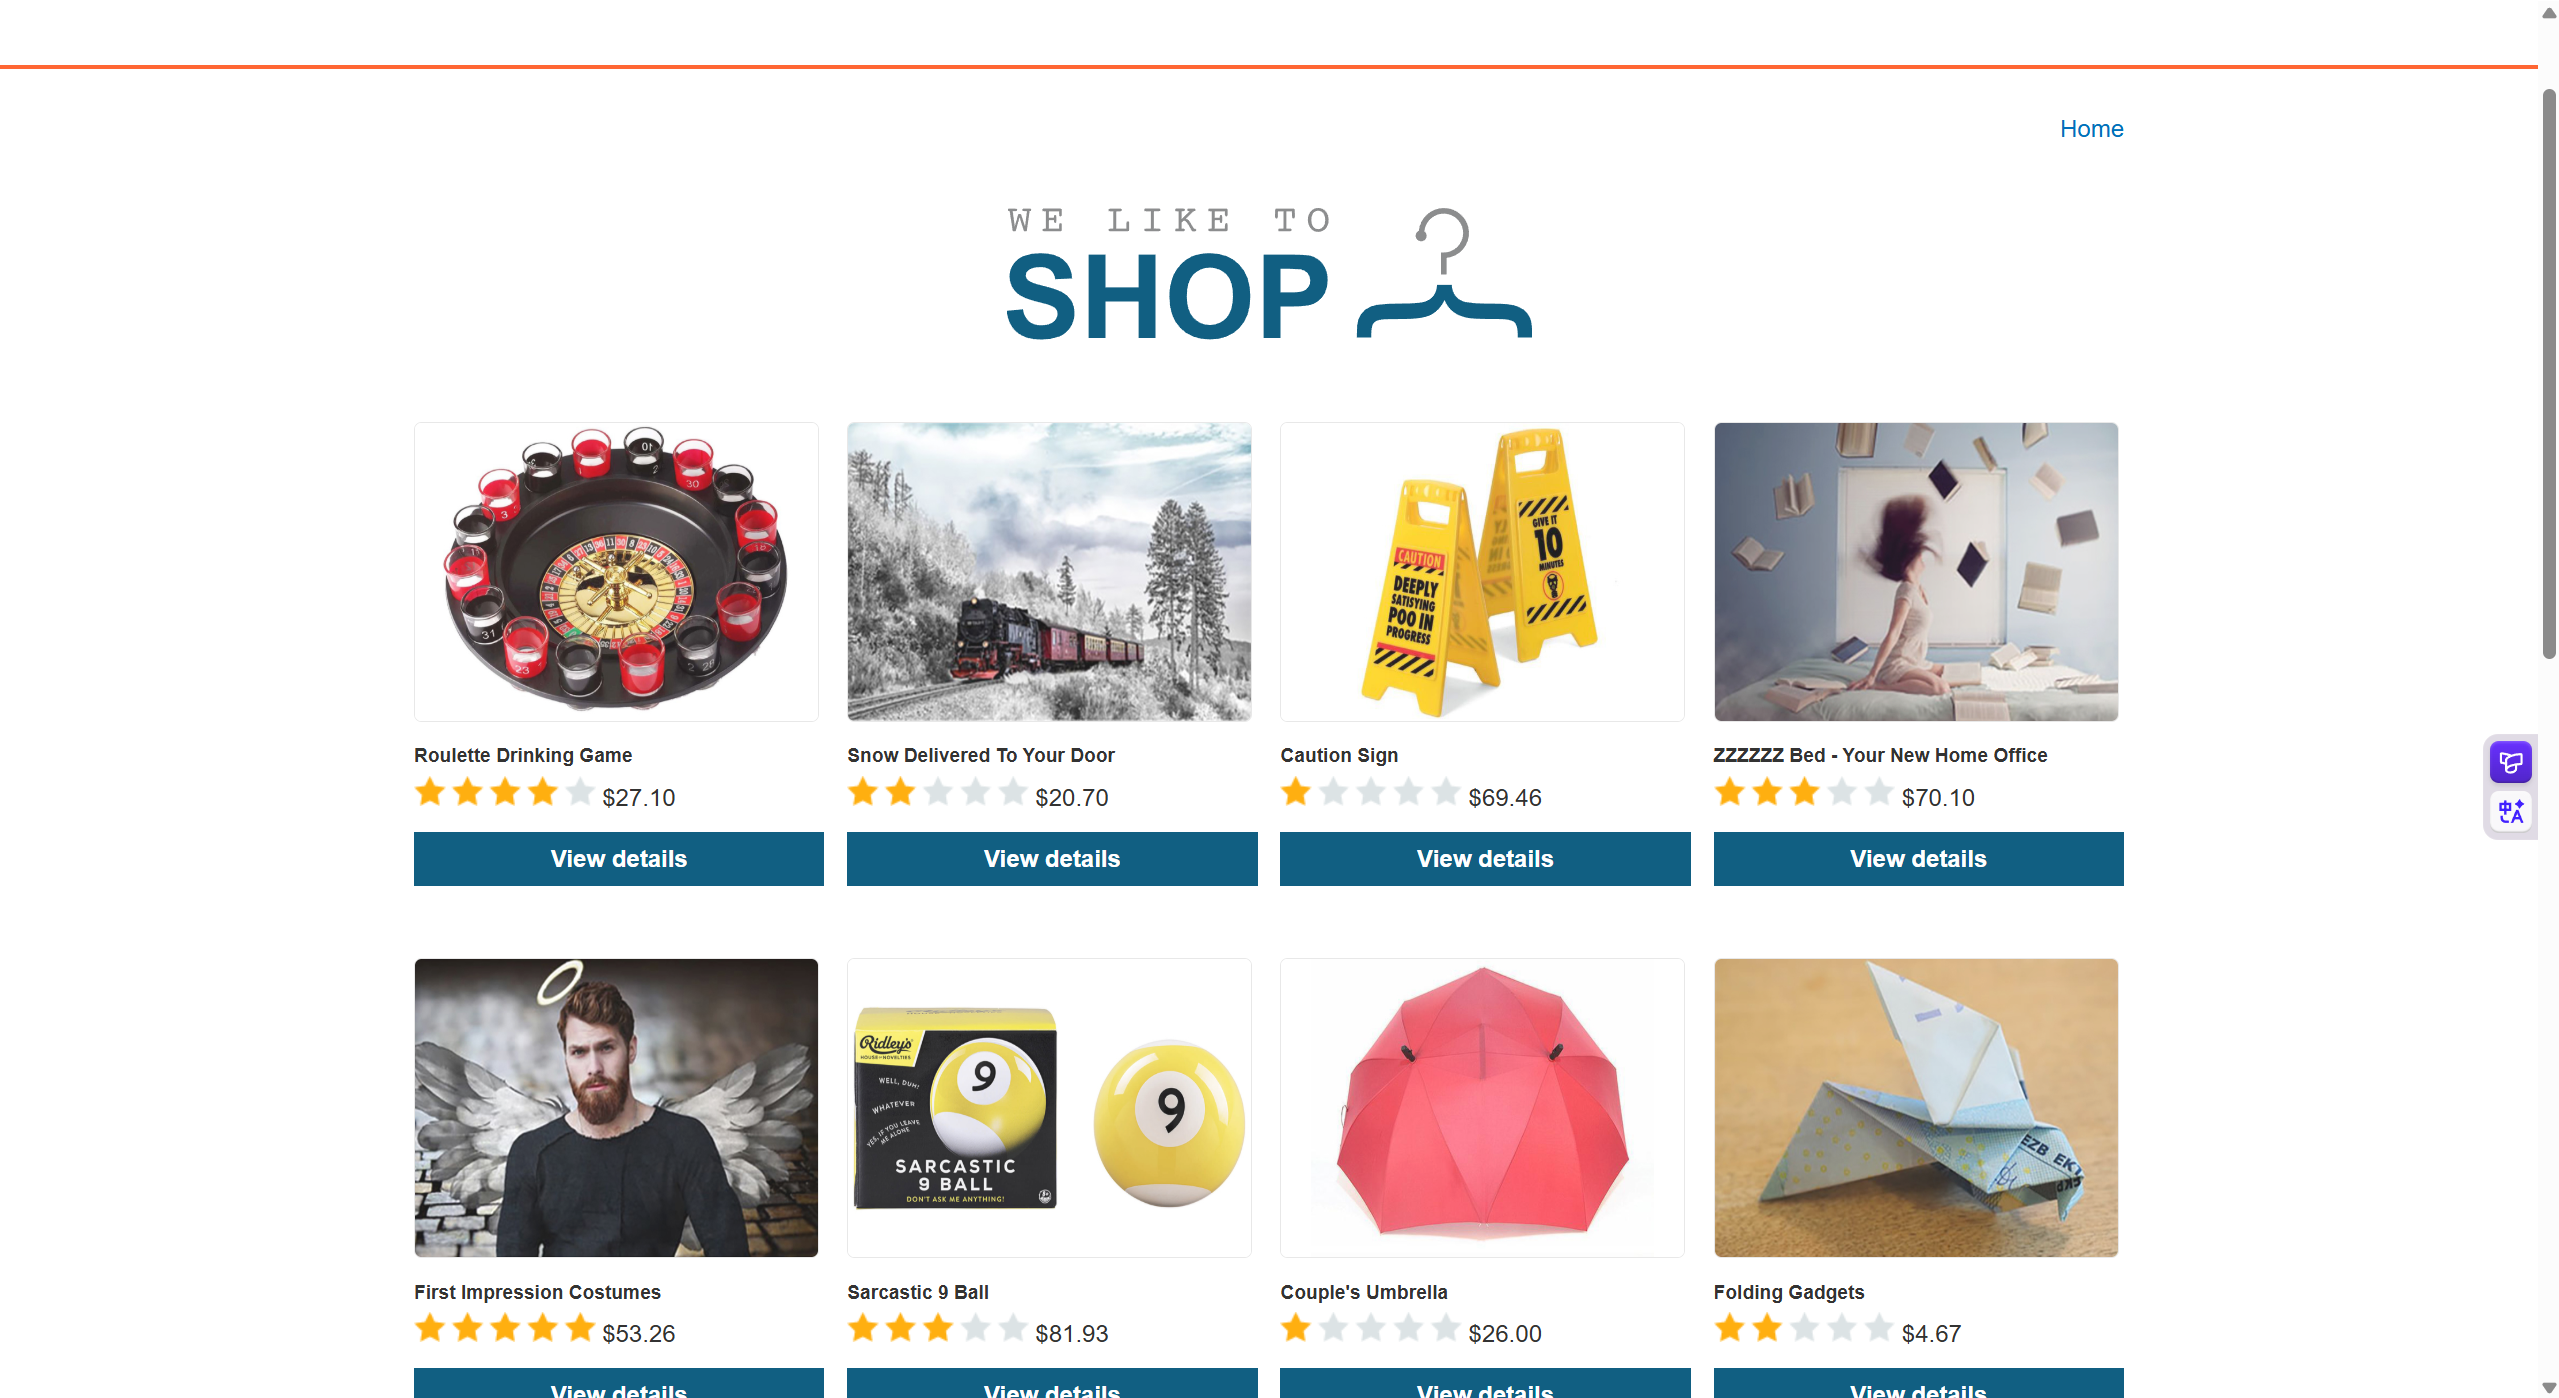The width and height of the screenshot is (2559, 1398).
Task: View details for Roulette Drinking Game
Action: click(618, 859)
